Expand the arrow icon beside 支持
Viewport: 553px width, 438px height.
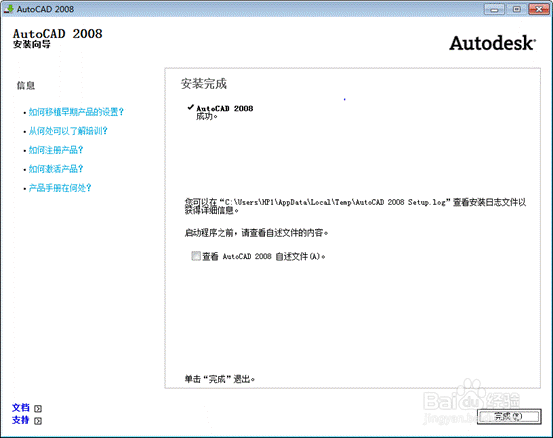tap(38, 421)
